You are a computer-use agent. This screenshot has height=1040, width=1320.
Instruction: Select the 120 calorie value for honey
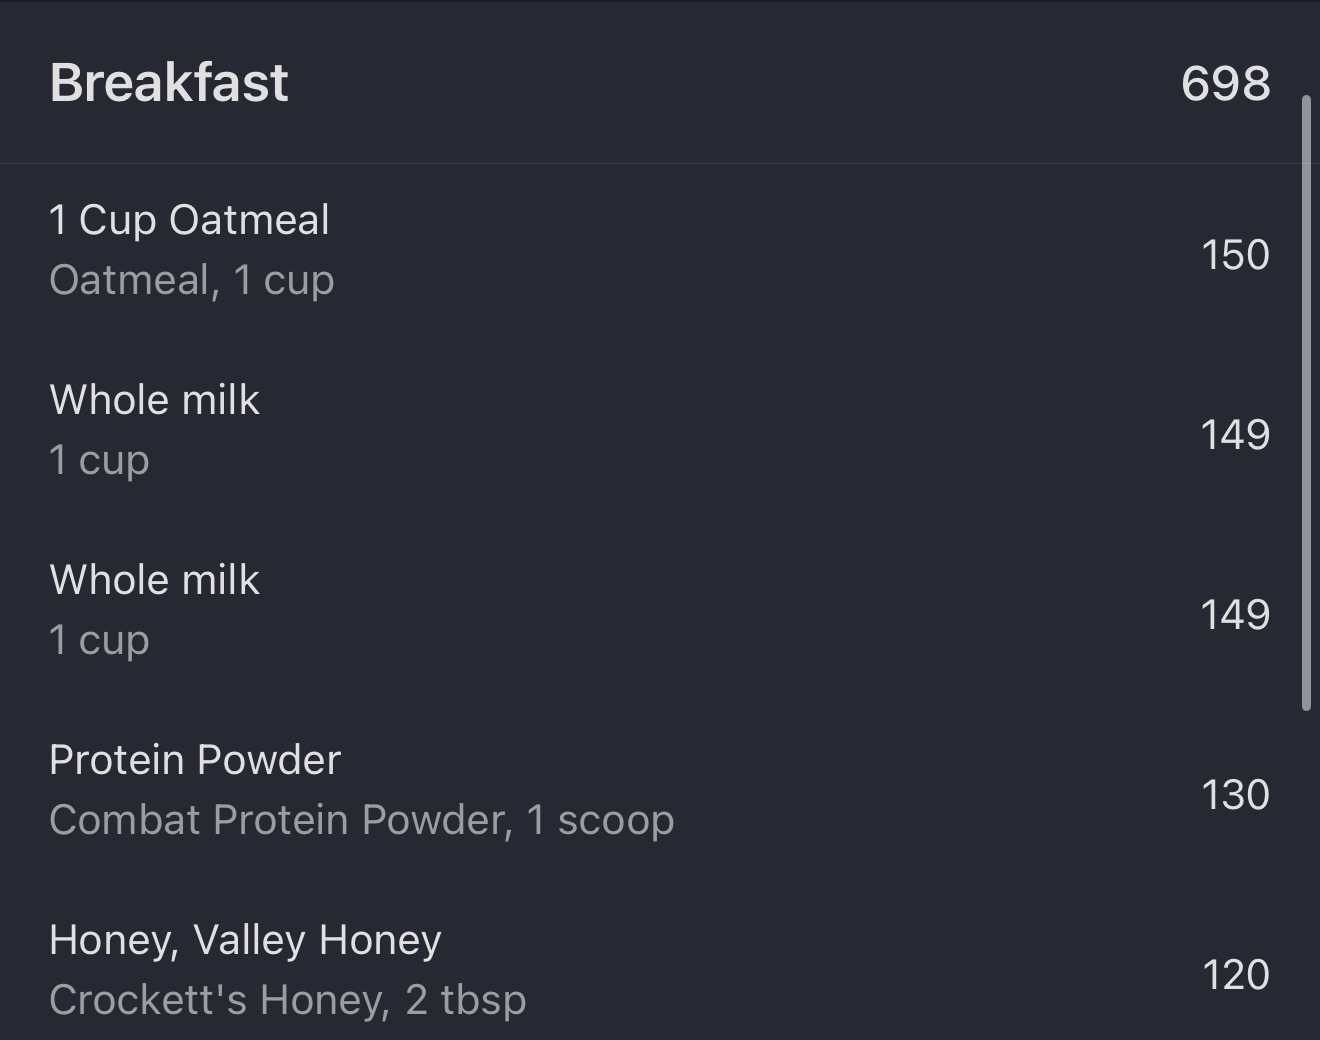pos(1235,975)
